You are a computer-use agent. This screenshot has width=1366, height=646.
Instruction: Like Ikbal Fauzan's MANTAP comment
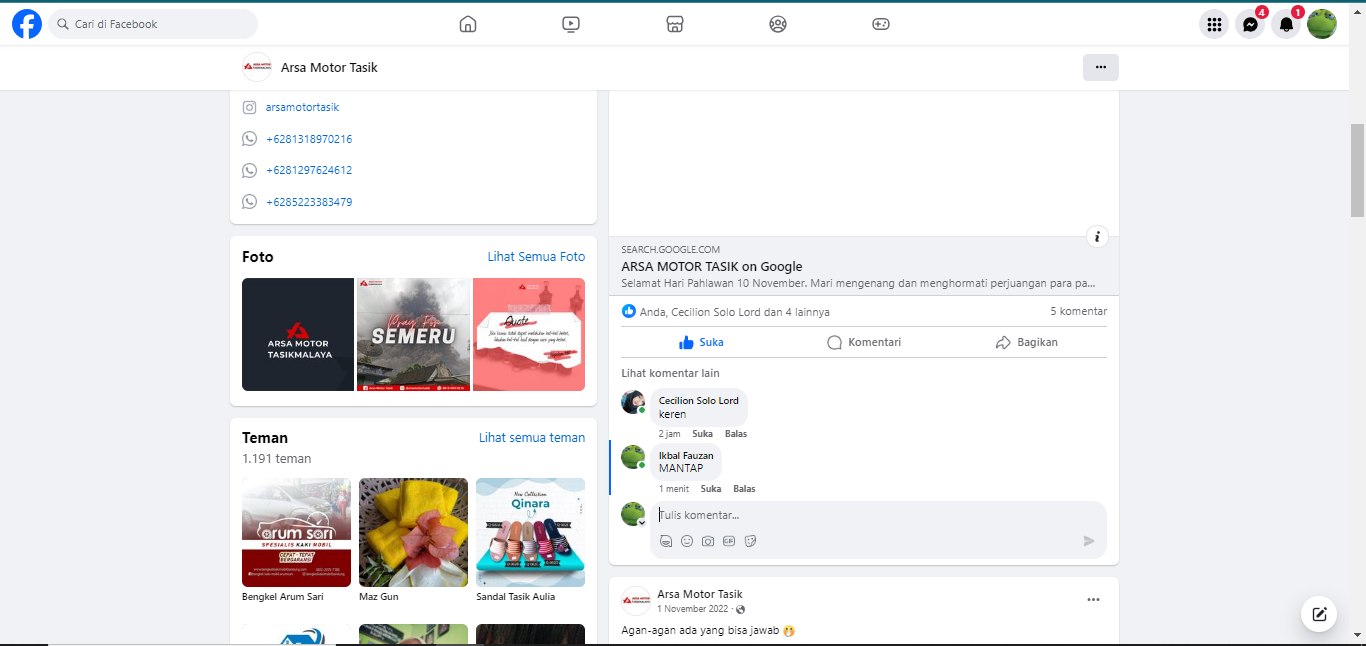coord(711,489)
